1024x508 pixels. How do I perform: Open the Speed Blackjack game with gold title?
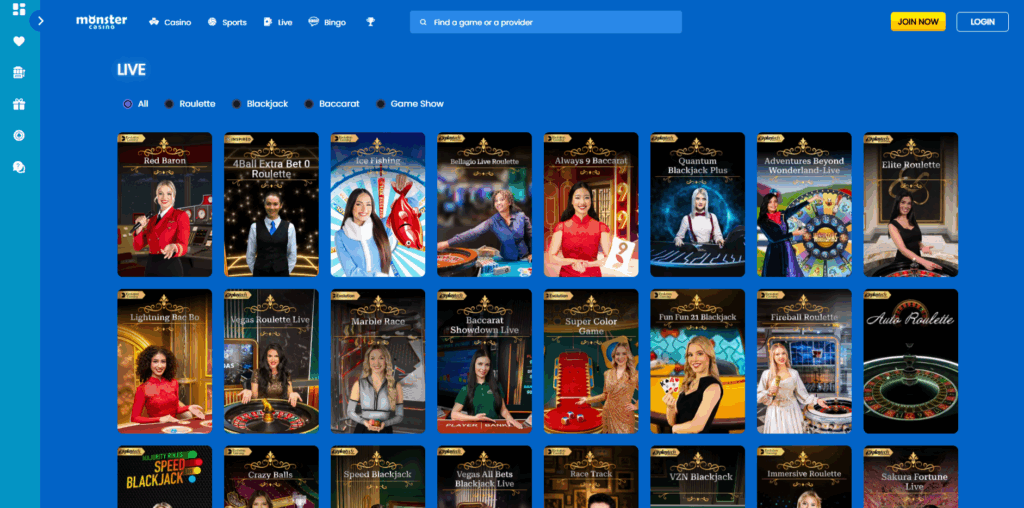tap(377, 477)
